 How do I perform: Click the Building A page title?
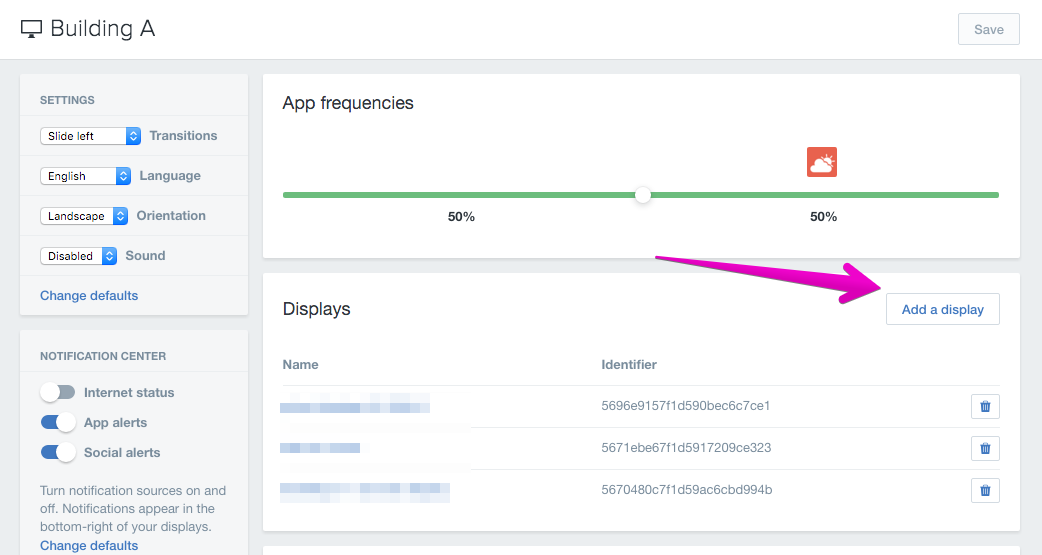click(102, 29)
